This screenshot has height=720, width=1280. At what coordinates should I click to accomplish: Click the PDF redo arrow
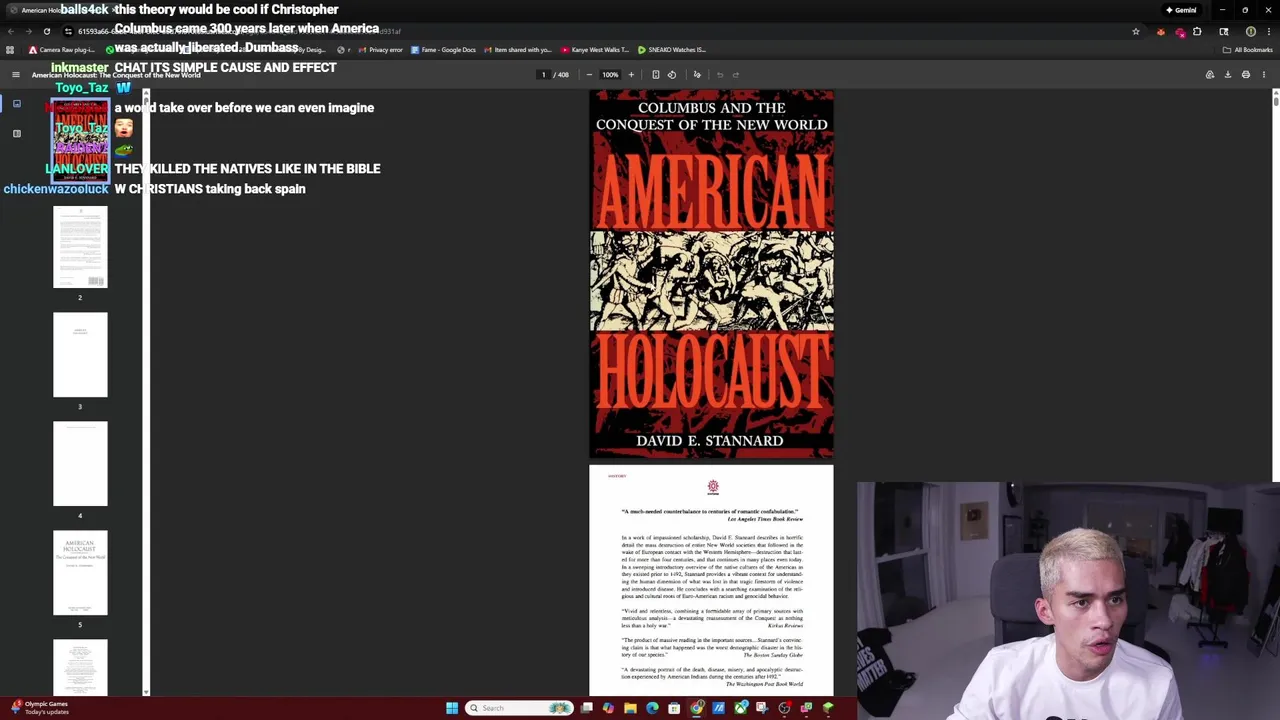click(736, 75)
